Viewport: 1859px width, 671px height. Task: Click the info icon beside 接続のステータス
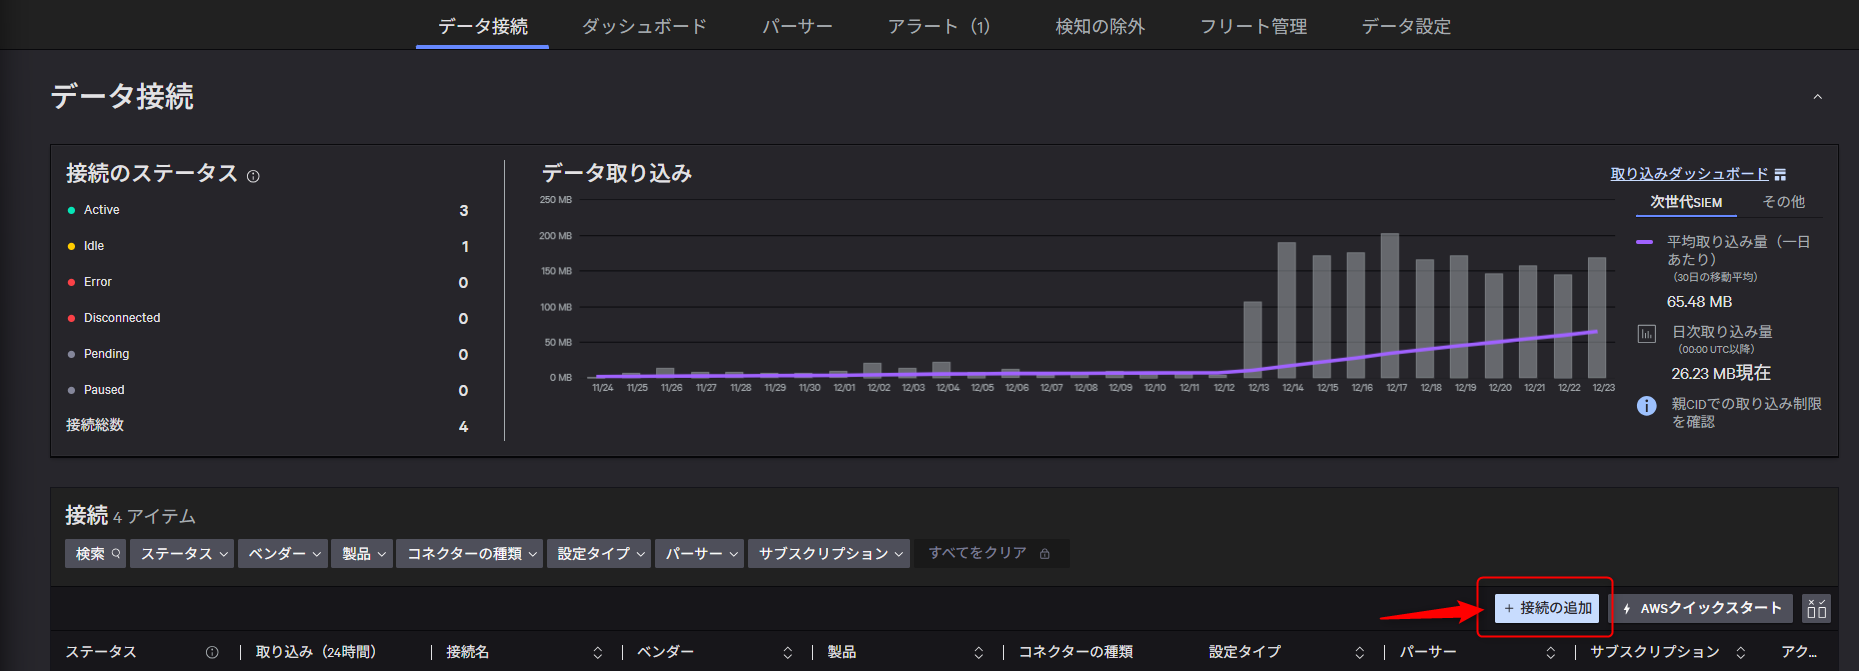click(x=253, y=176)
